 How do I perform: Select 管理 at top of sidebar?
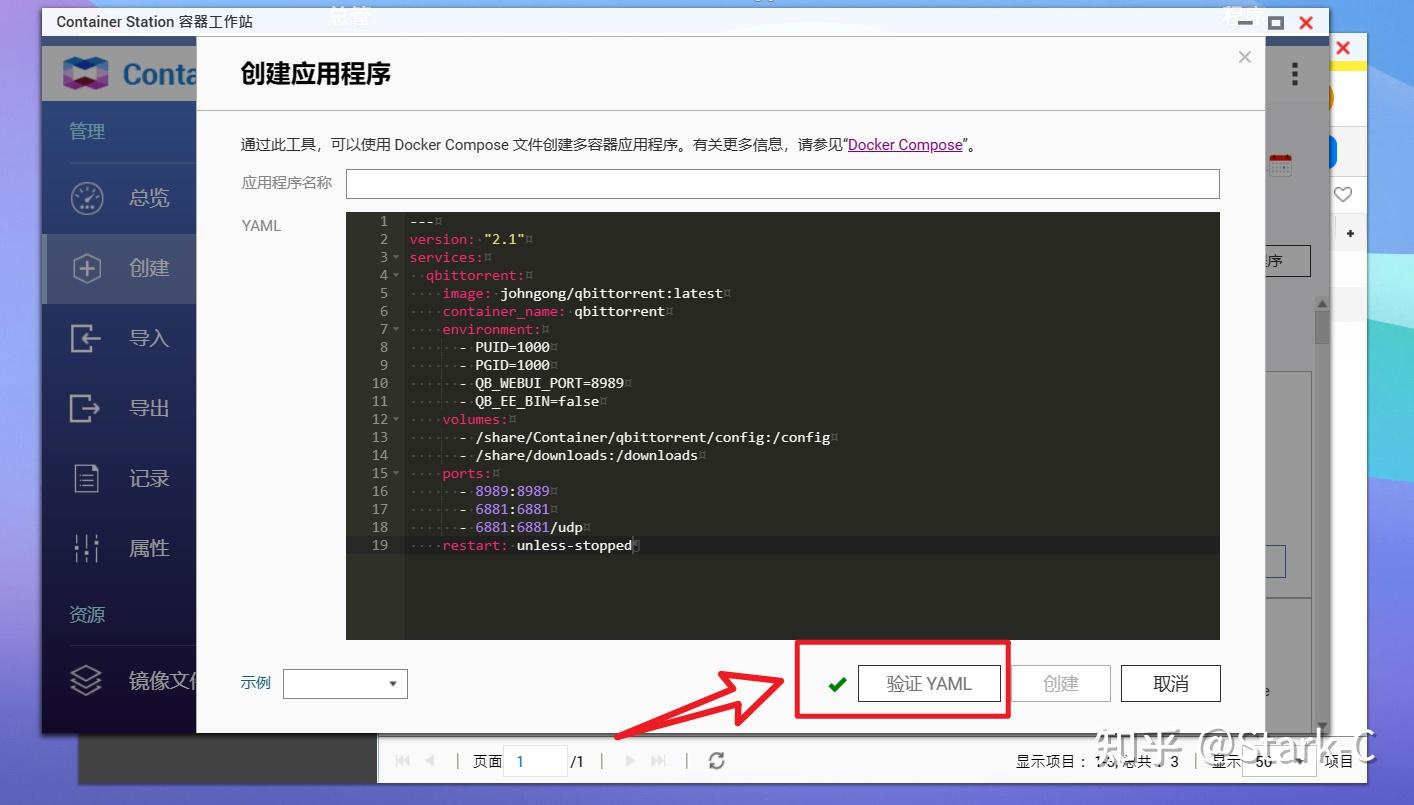coord(87,130)
